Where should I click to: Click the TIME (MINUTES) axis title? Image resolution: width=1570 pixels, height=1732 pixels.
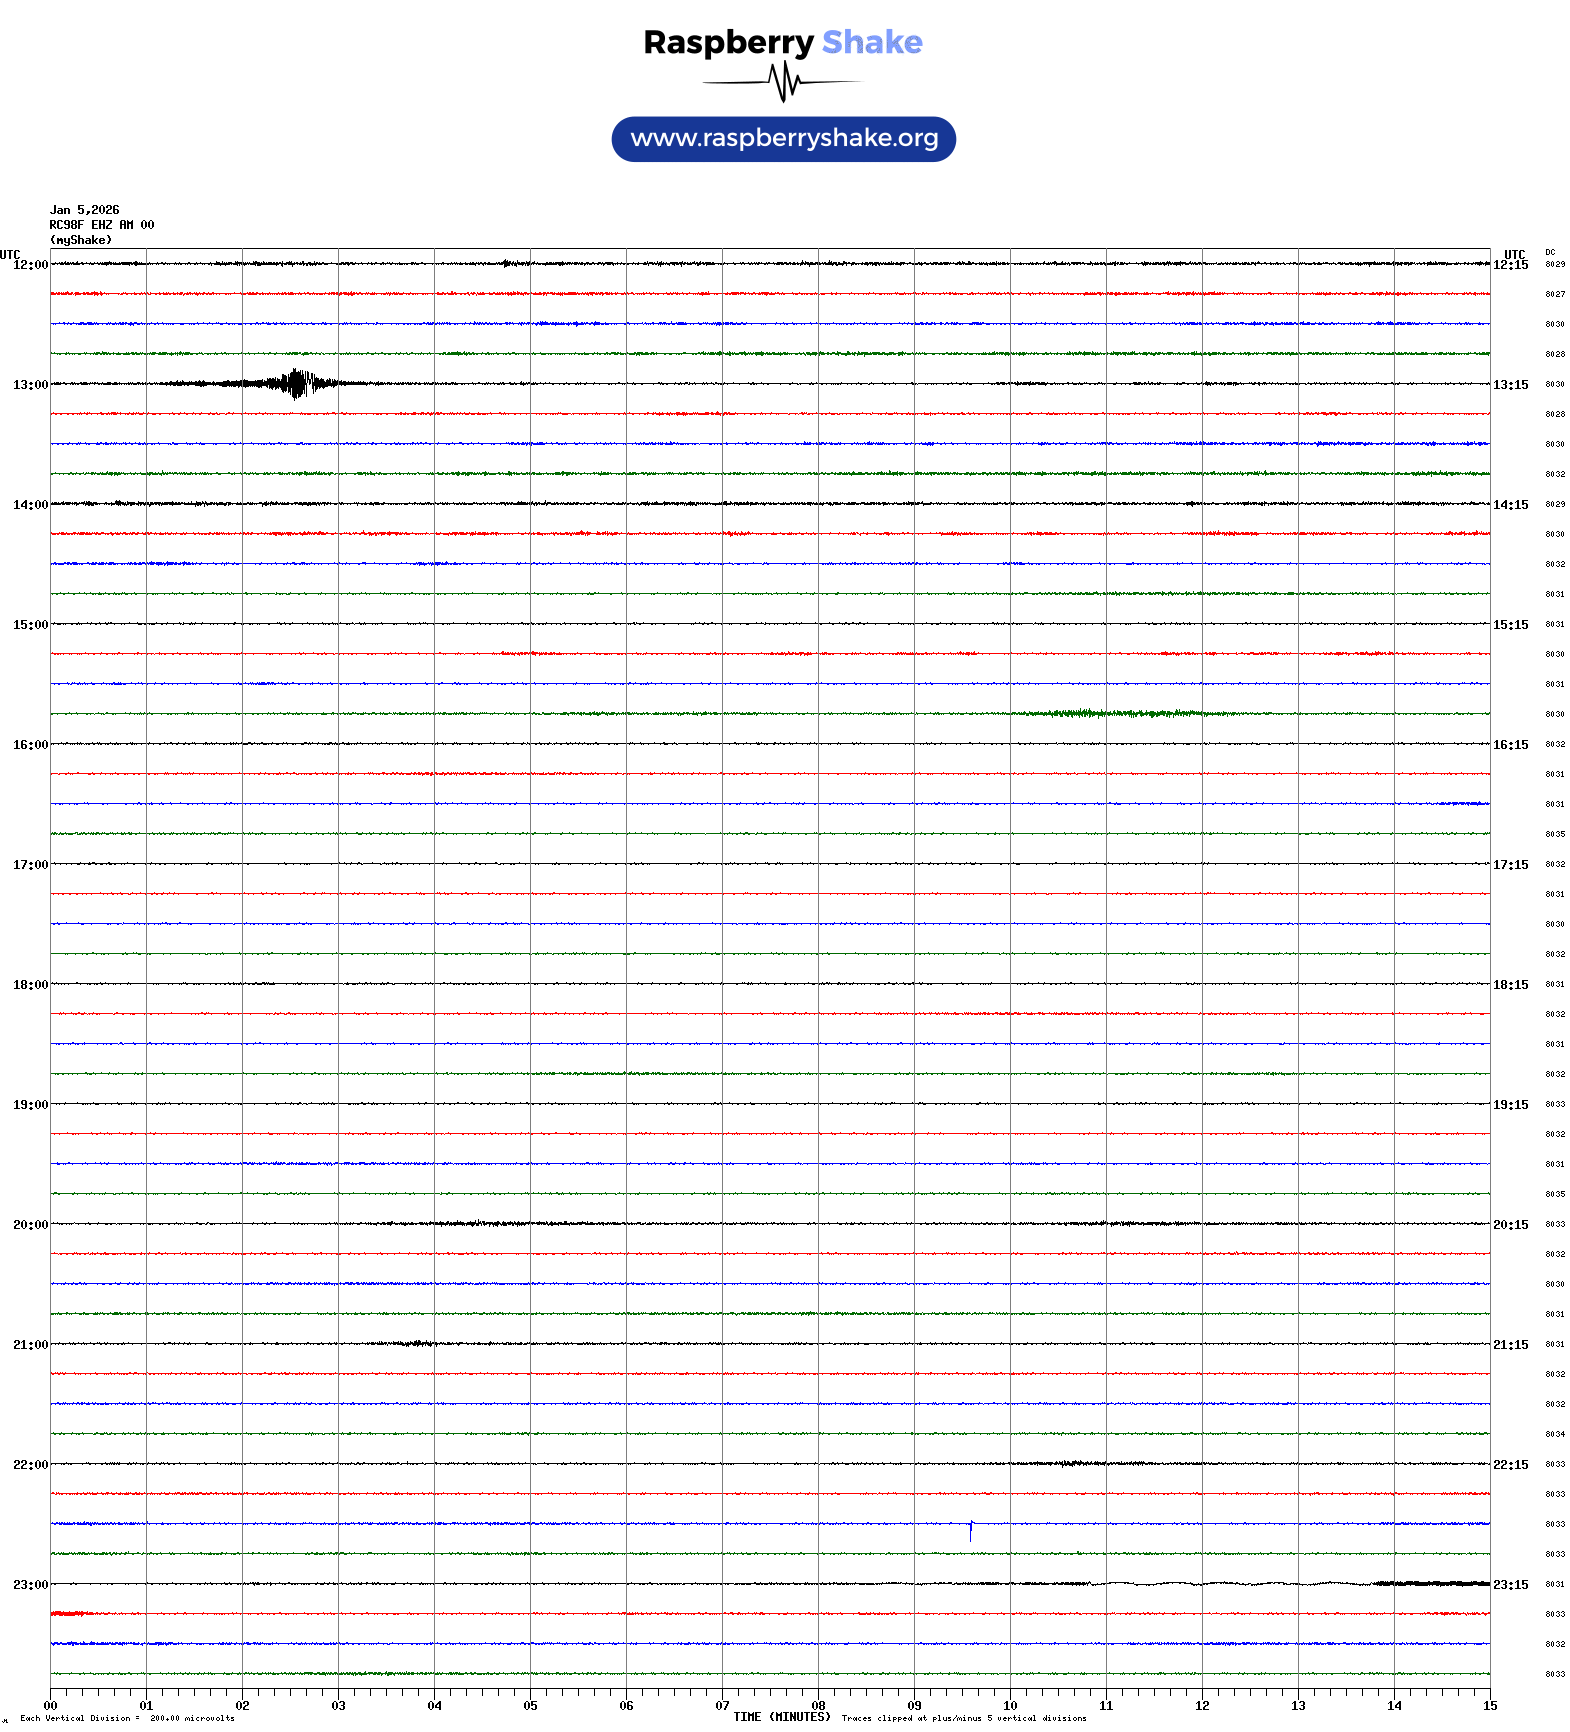781,1717
